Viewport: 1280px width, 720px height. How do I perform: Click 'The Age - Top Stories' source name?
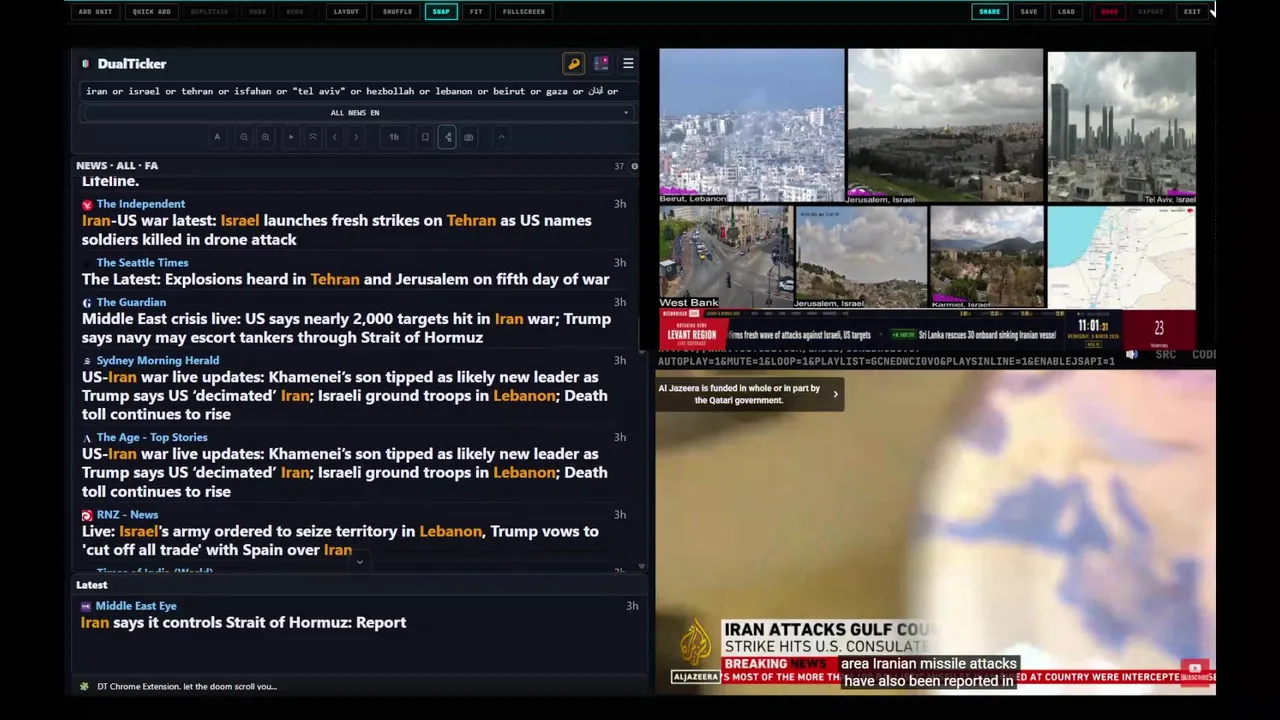(x=152, y=438)
